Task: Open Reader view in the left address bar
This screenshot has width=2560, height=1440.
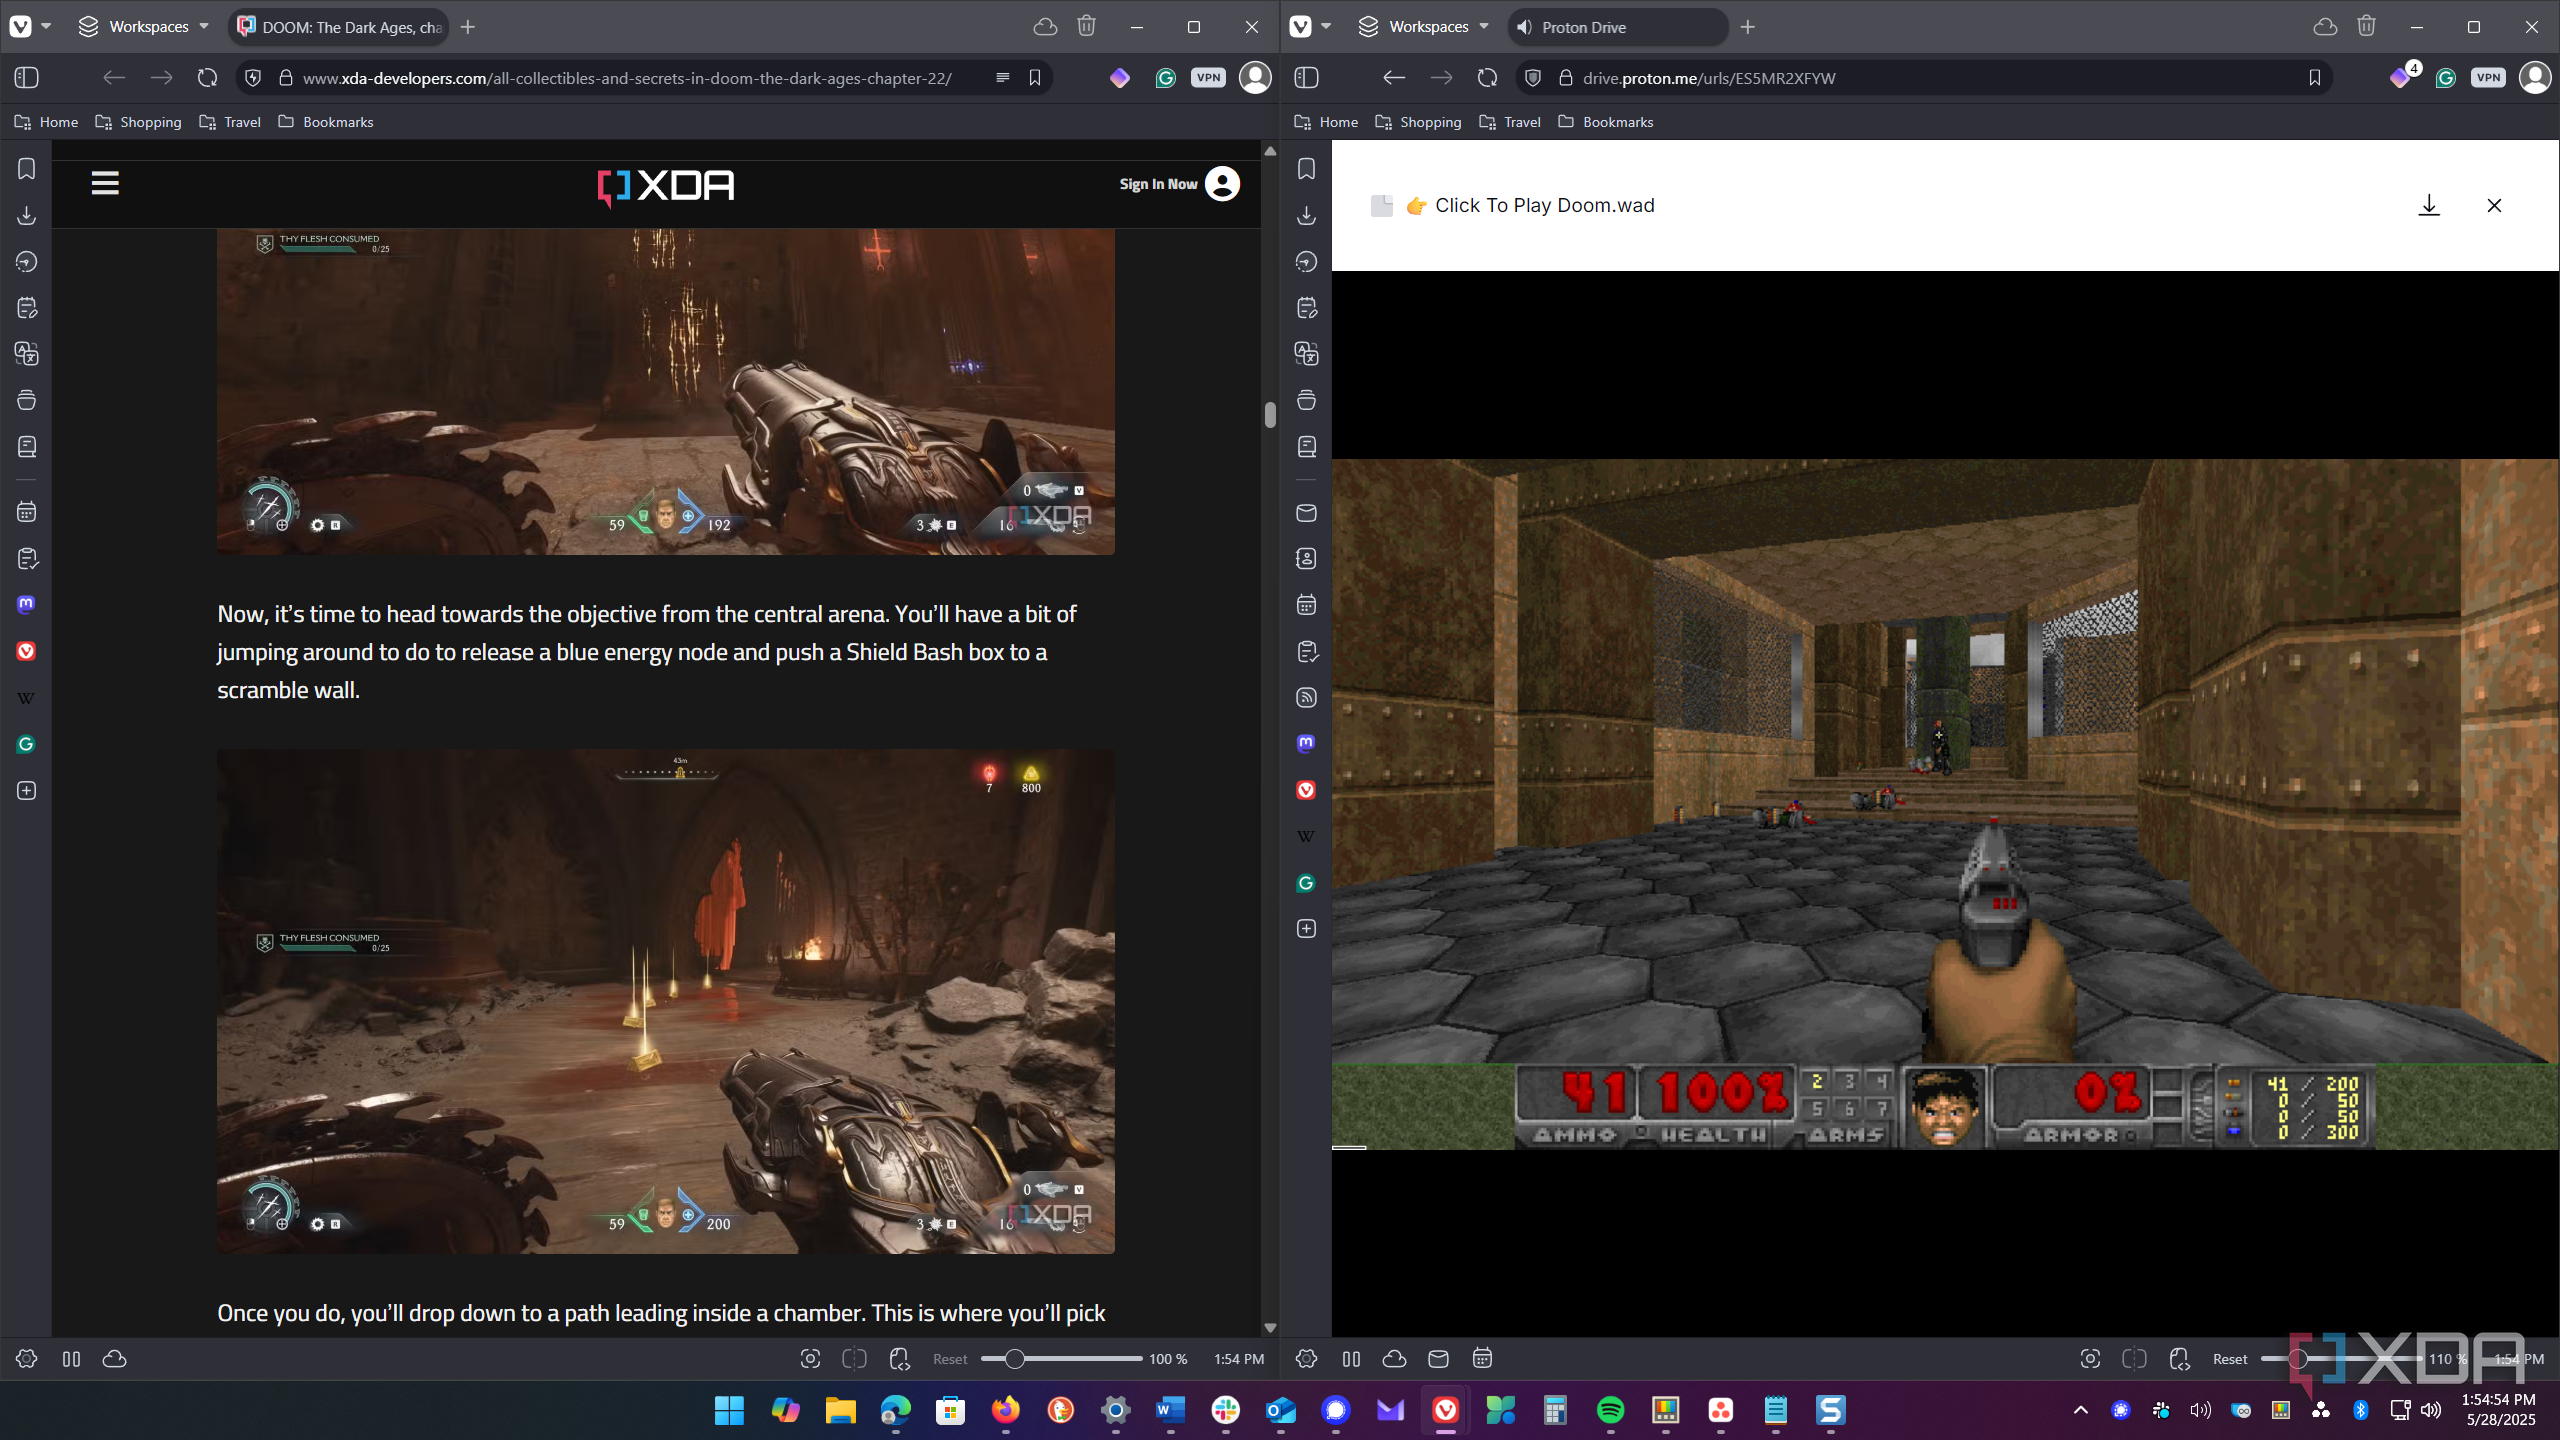Action: (x=1002, y=78)
